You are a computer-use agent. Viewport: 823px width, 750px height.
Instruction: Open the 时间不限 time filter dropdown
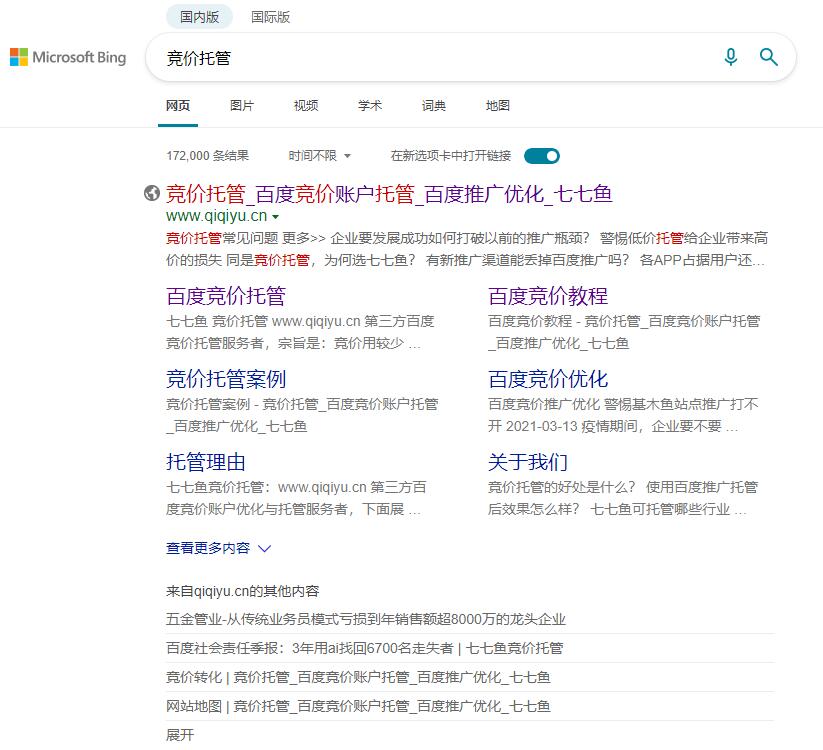[x=319, y=156]
